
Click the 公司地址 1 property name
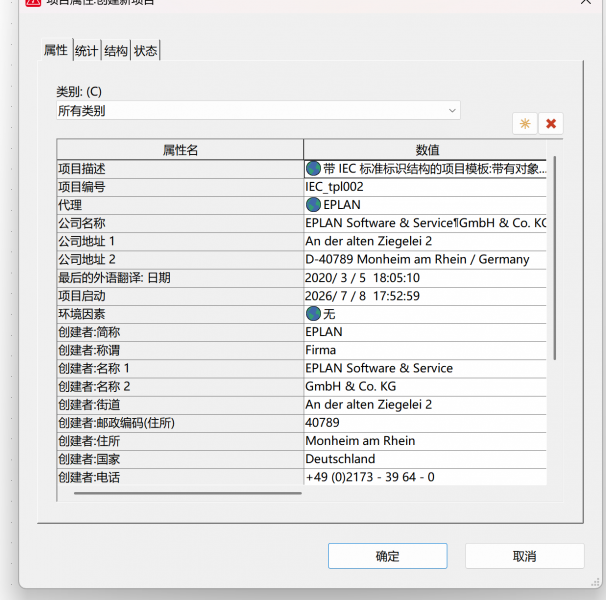pos(180,242)
